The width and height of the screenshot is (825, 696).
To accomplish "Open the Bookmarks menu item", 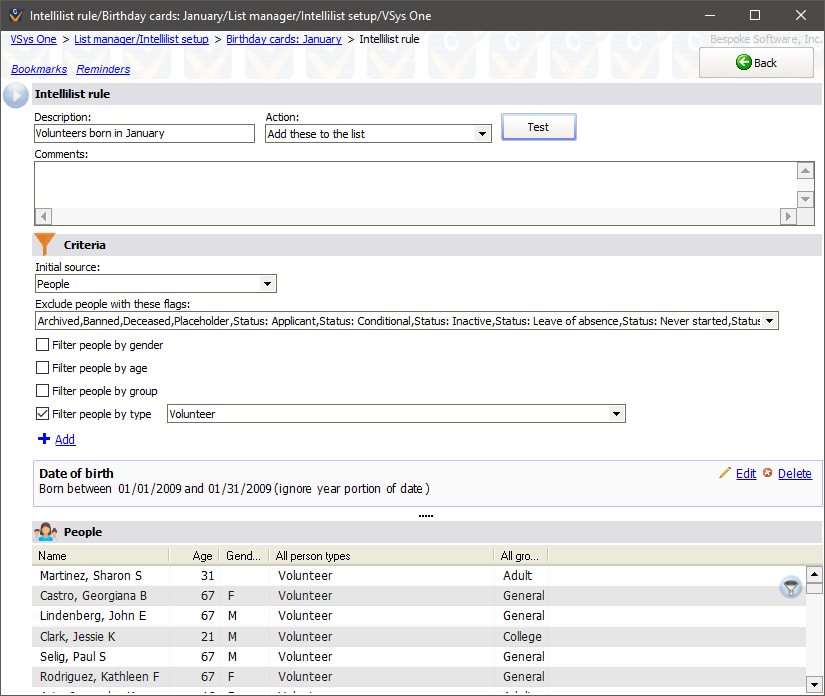I will (39, 69).
